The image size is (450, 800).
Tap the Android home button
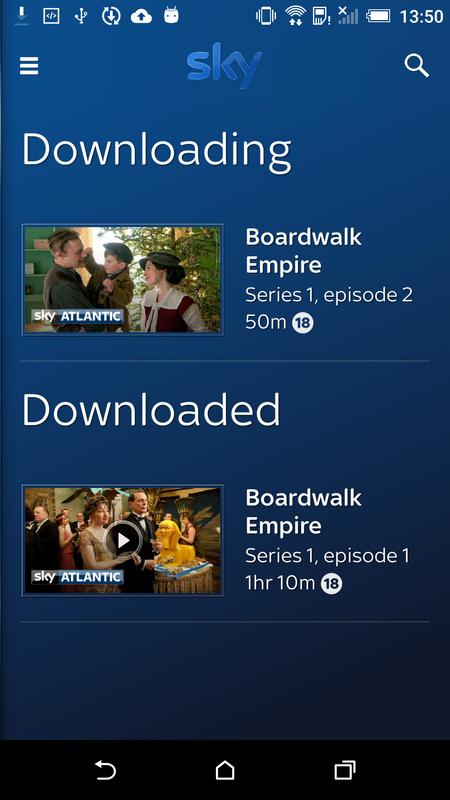[225, 770]
